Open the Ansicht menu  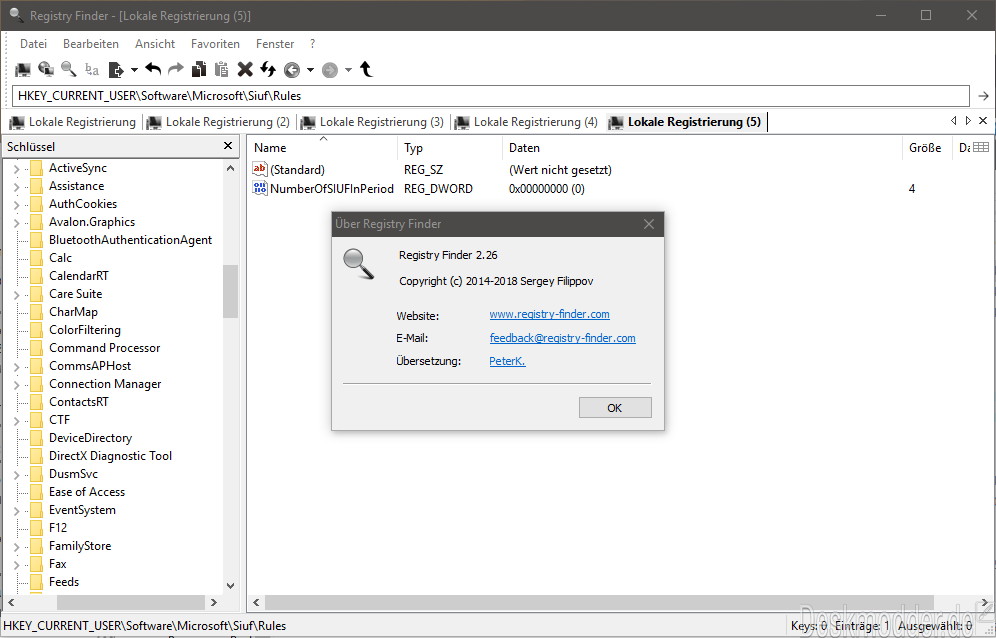[155, 44]
